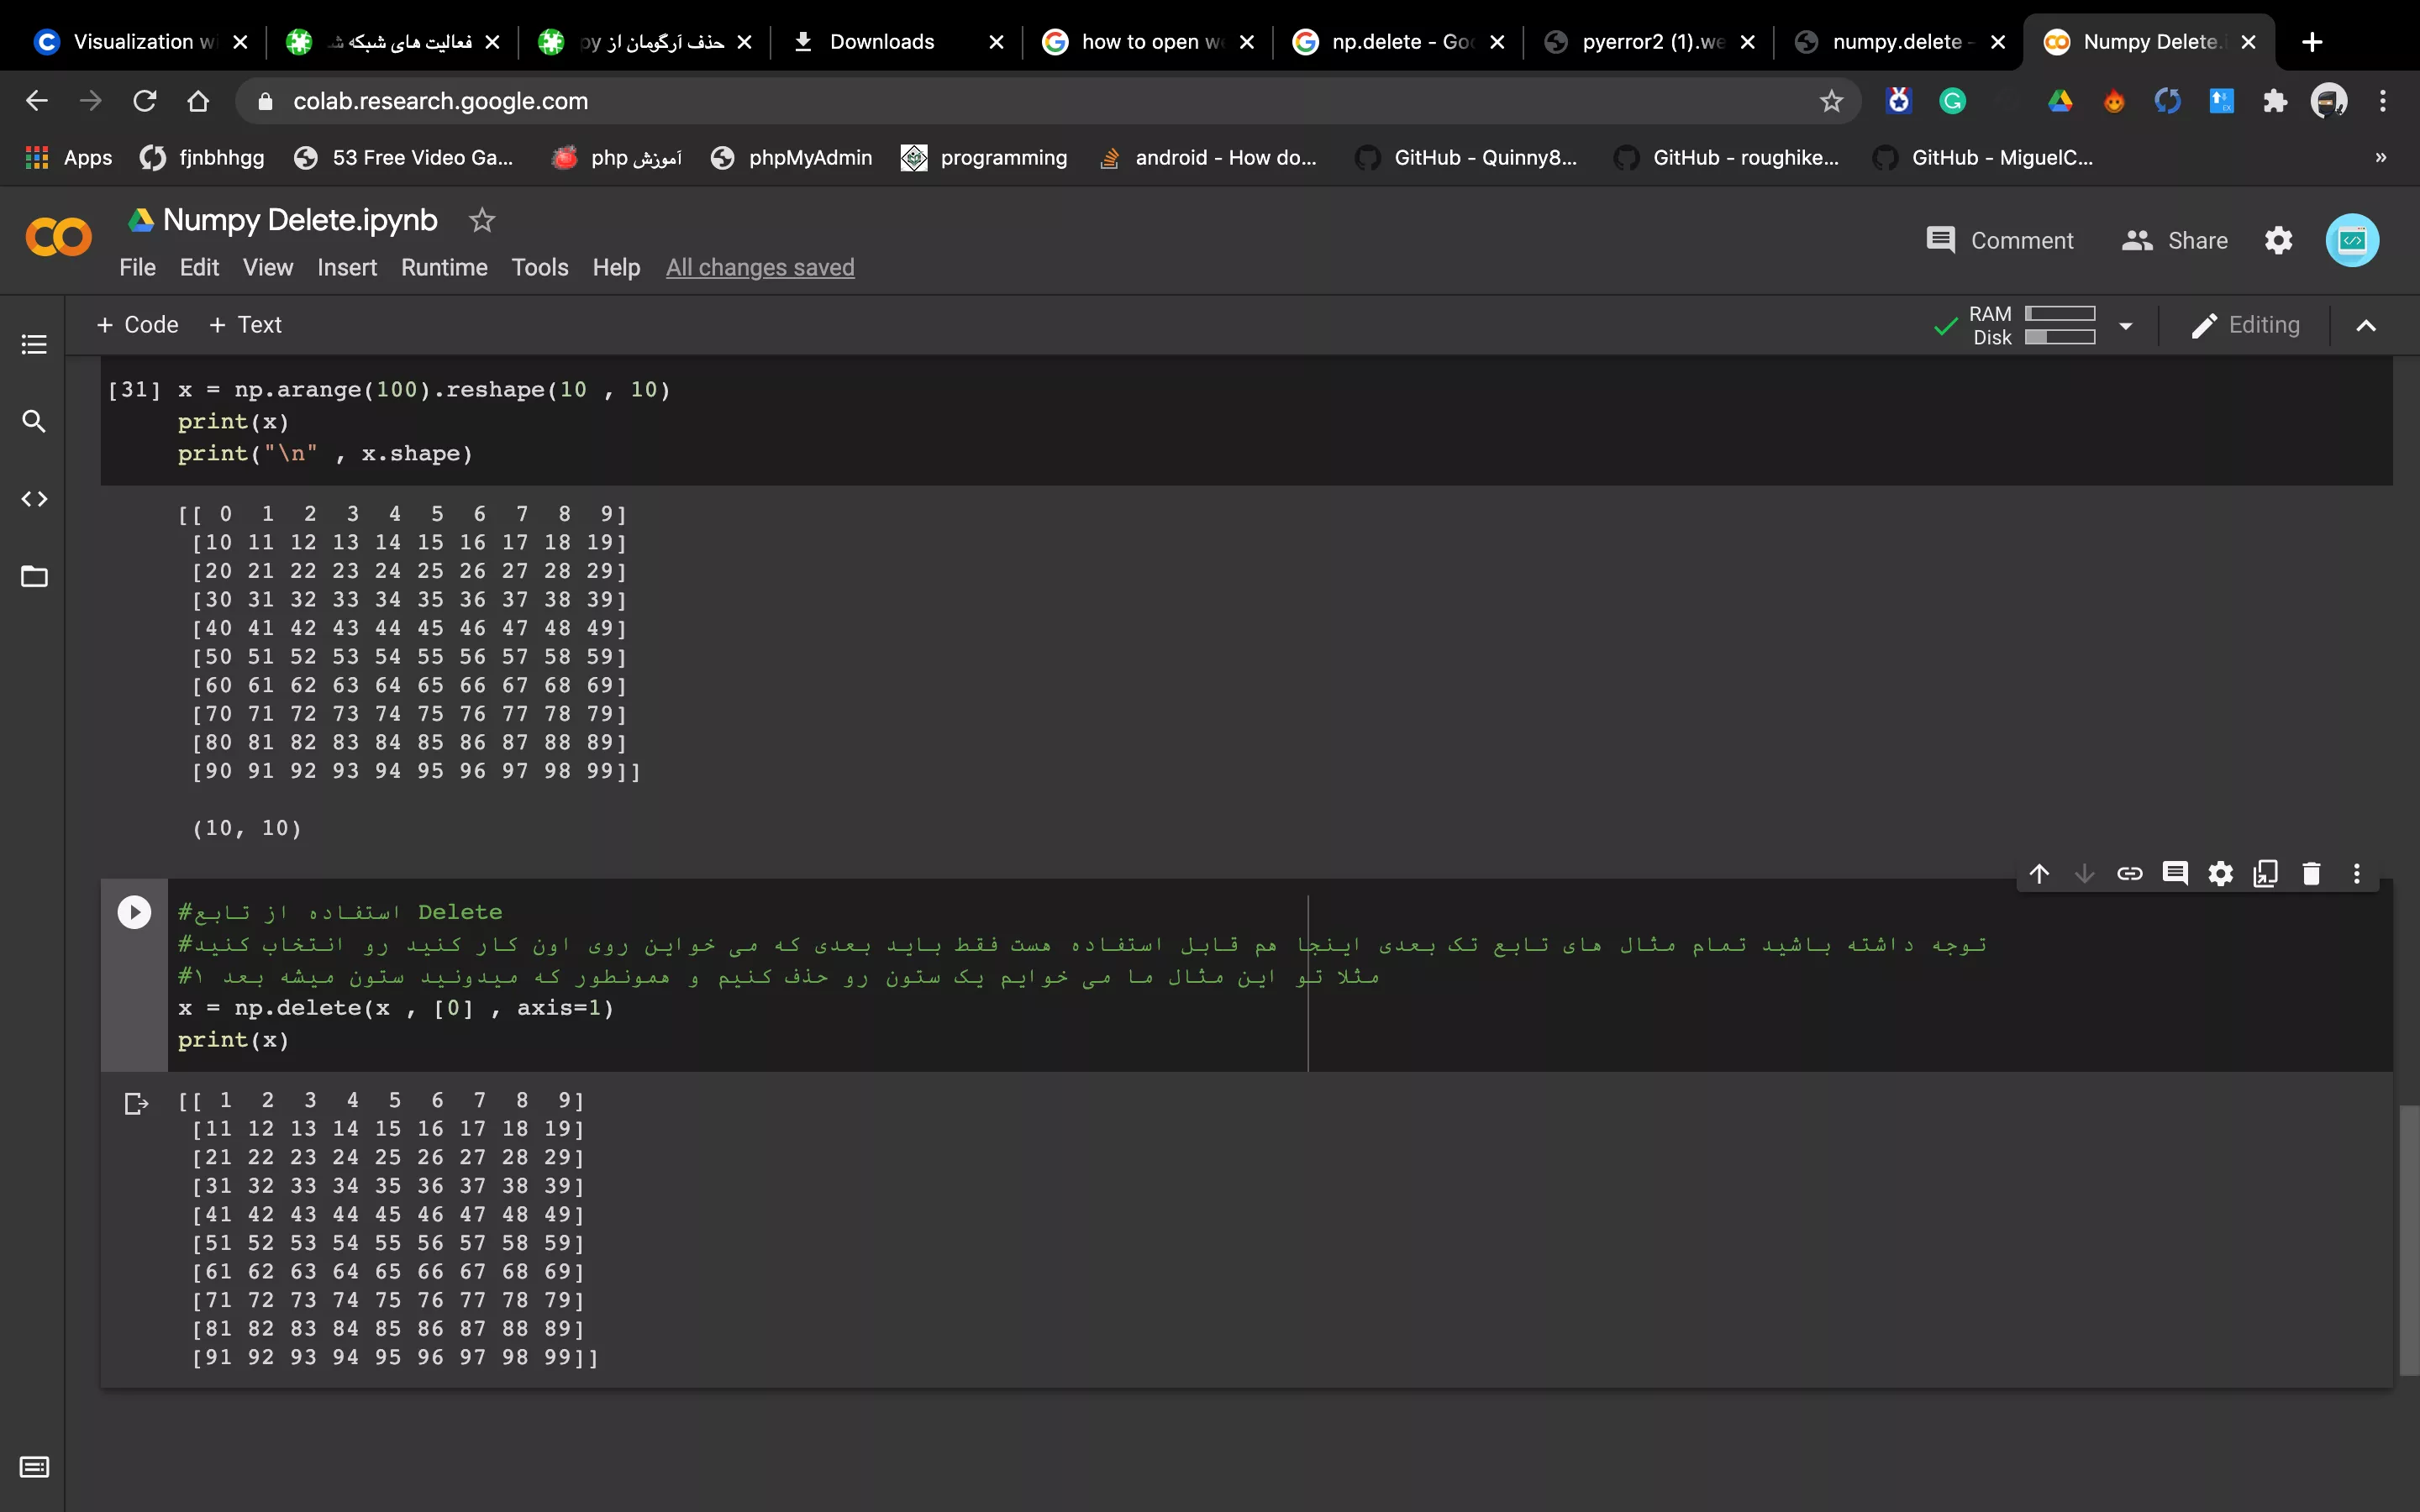
Task: Open the Editing mode dropdown
Action: [2245, 325]
